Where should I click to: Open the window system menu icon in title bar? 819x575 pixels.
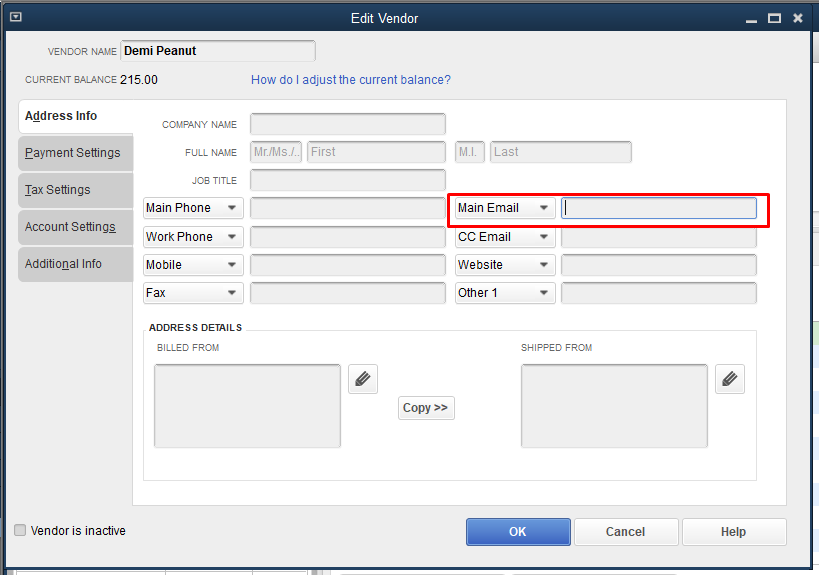(16, 17)
